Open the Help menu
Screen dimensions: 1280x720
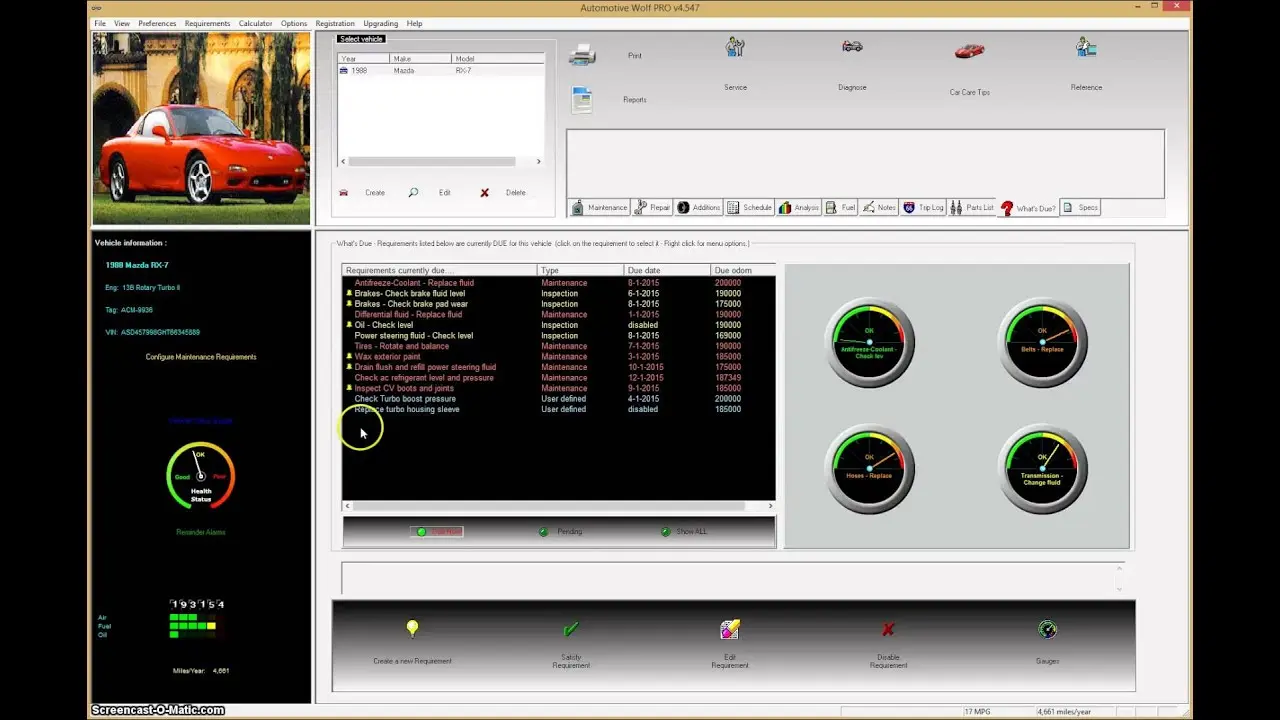[x=414, y=23]
